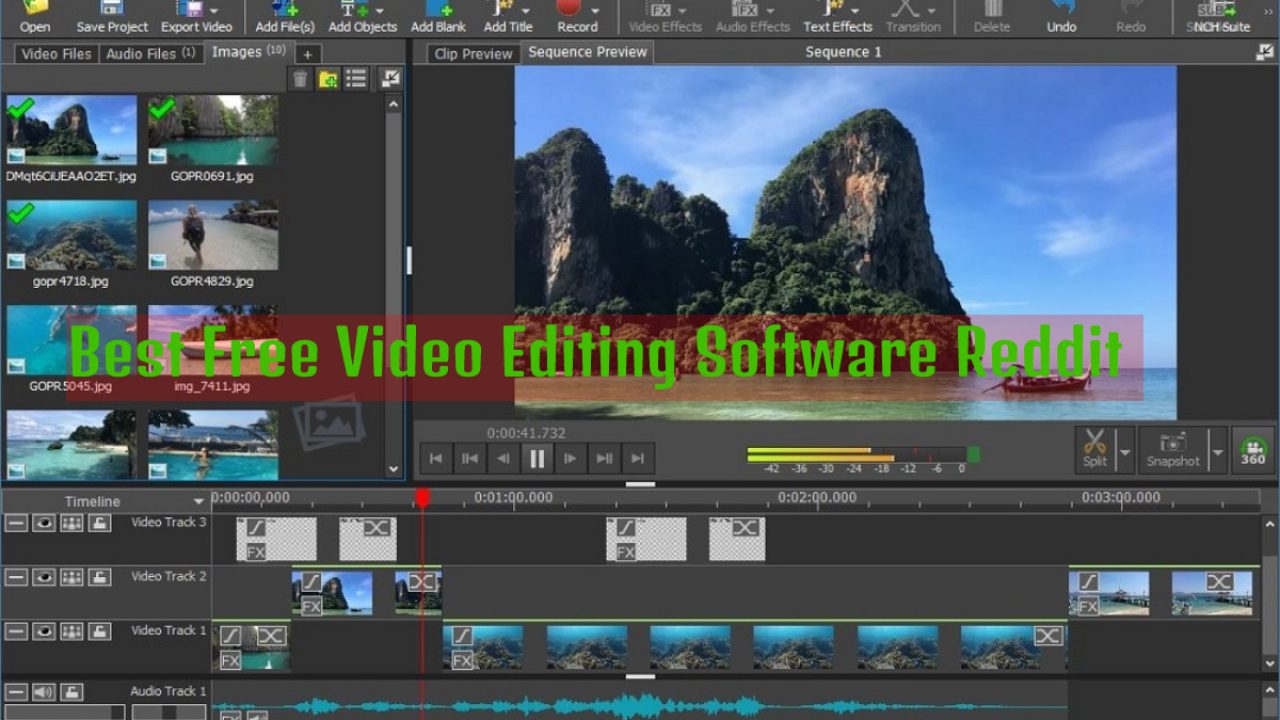
Task: Open the Timeline mode dropdown
Action: pyautogui.click(x=199, y=502)
